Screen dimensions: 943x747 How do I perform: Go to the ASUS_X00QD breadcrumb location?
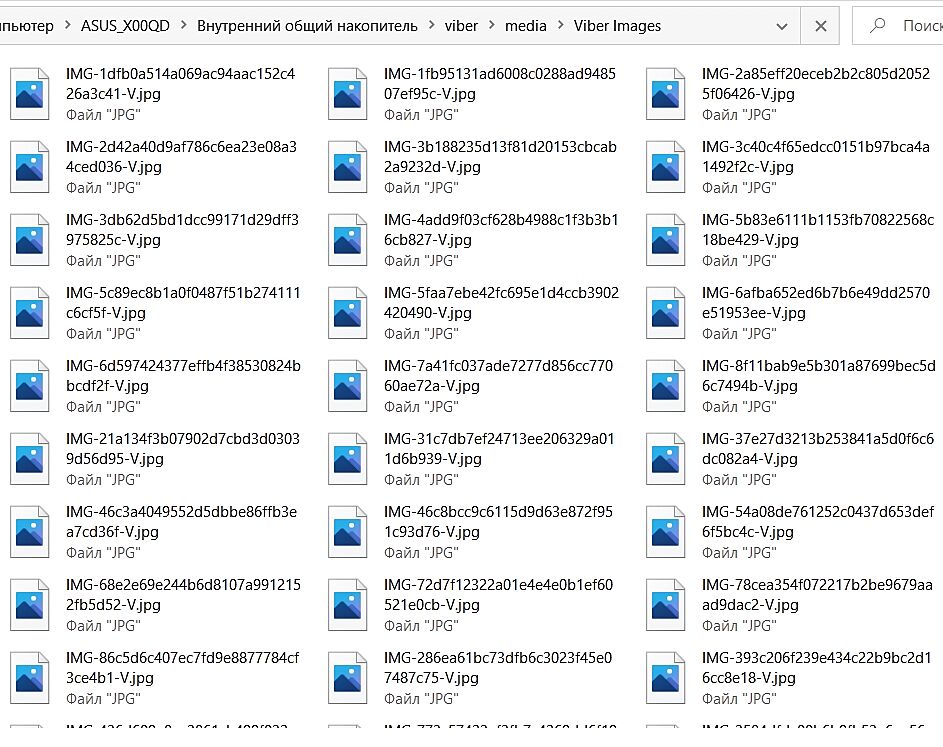[x=125, y=26]
